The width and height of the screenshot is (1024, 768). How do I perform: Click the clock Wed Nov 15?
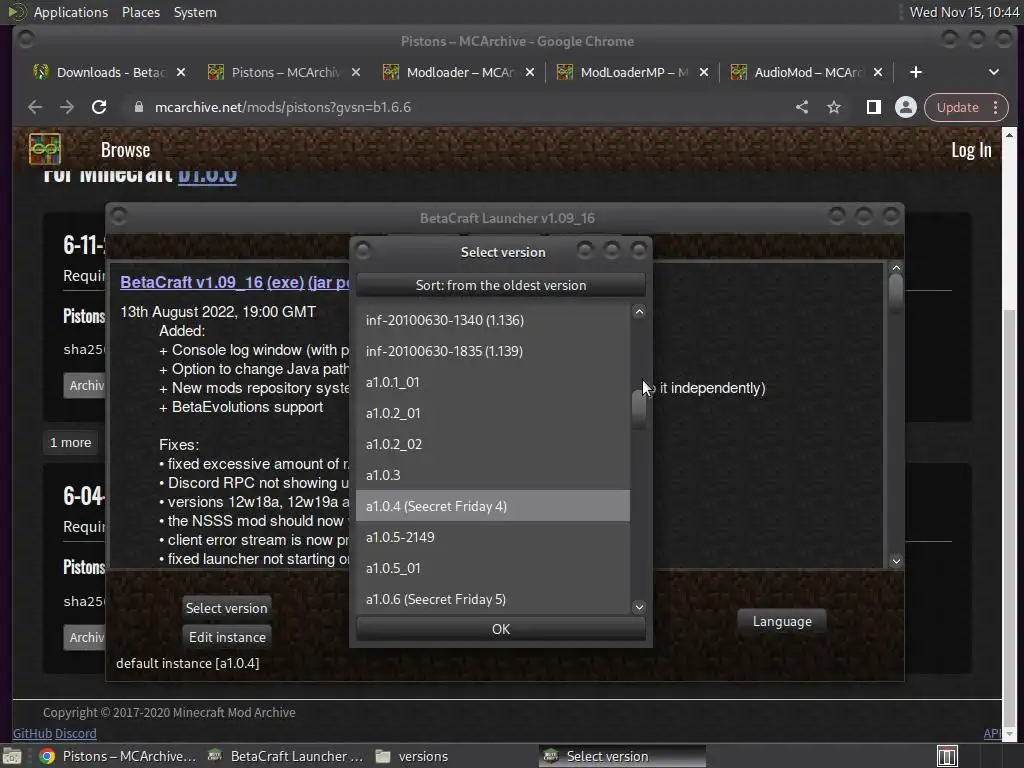(964, 12)
